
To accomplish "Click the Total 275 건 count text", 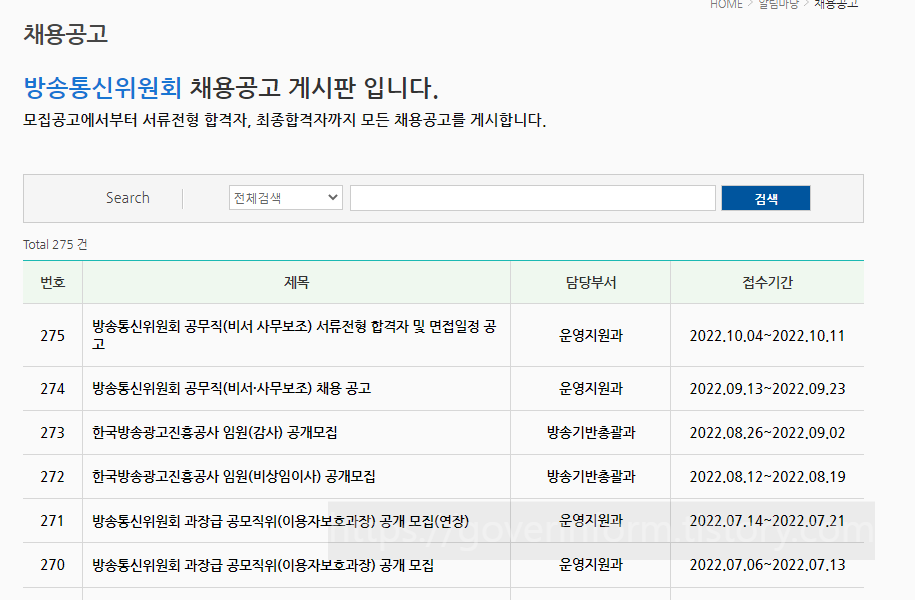I will (55, 245).
